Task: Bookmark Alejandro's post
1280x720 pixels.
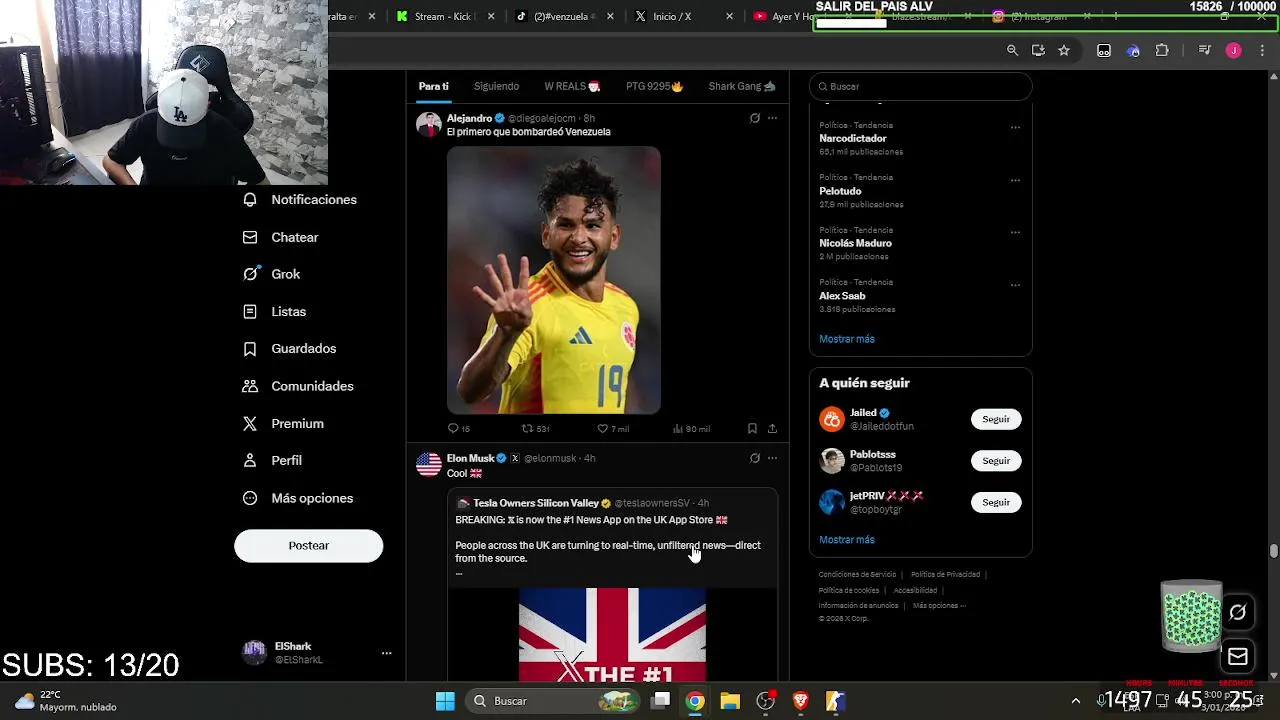Action: pyautogui.click(x=752, y=428)
